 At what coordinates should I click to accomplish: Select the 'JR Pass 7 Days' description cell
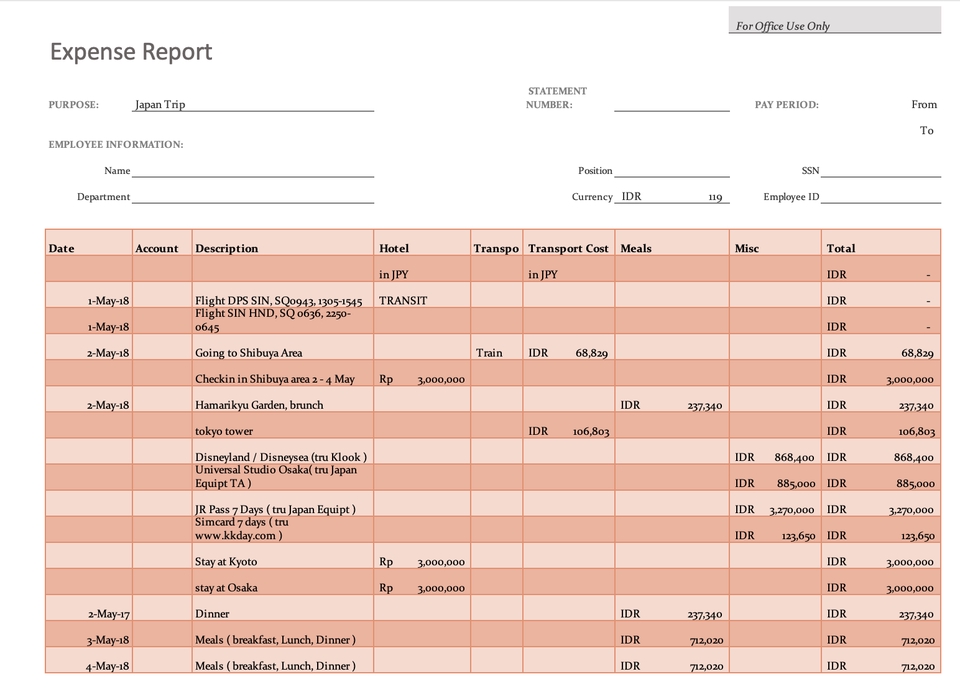tap(283, 503)
